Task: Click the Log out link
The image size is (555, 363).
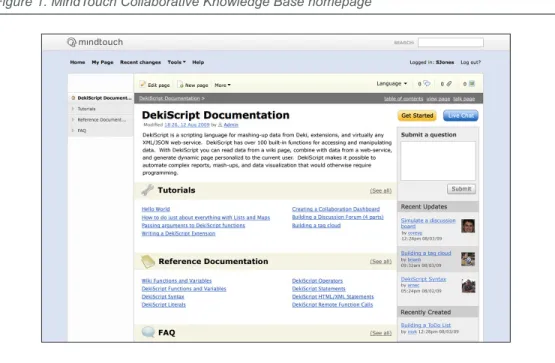Action: (470, 62)
